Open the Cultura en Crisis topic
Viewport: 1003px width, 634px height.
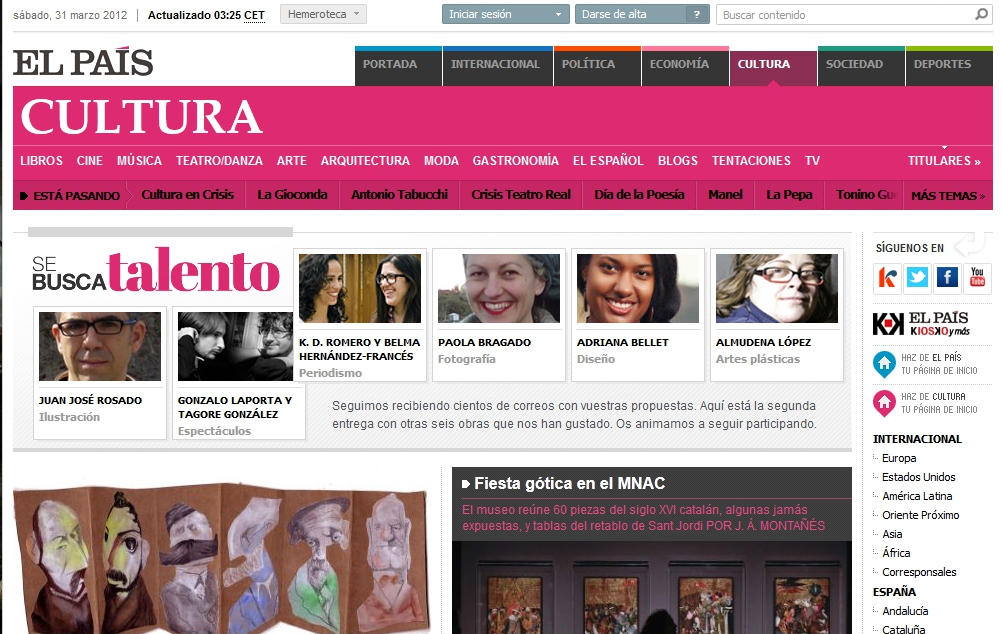(187, 194)
